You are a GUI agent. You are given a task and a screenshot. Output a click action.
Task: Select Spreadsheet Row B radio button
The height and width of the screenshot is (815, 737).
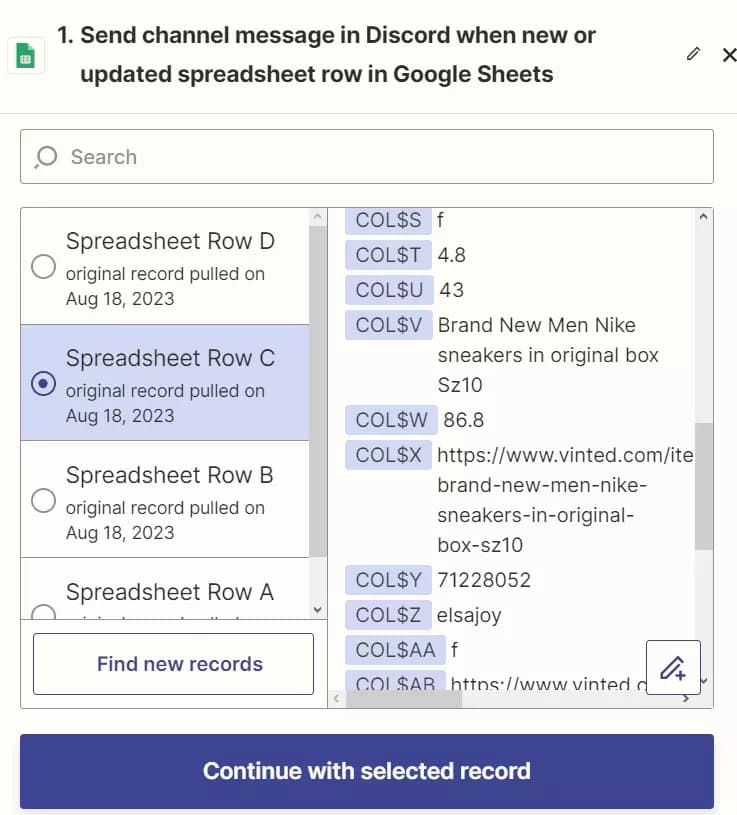point(43,501)
